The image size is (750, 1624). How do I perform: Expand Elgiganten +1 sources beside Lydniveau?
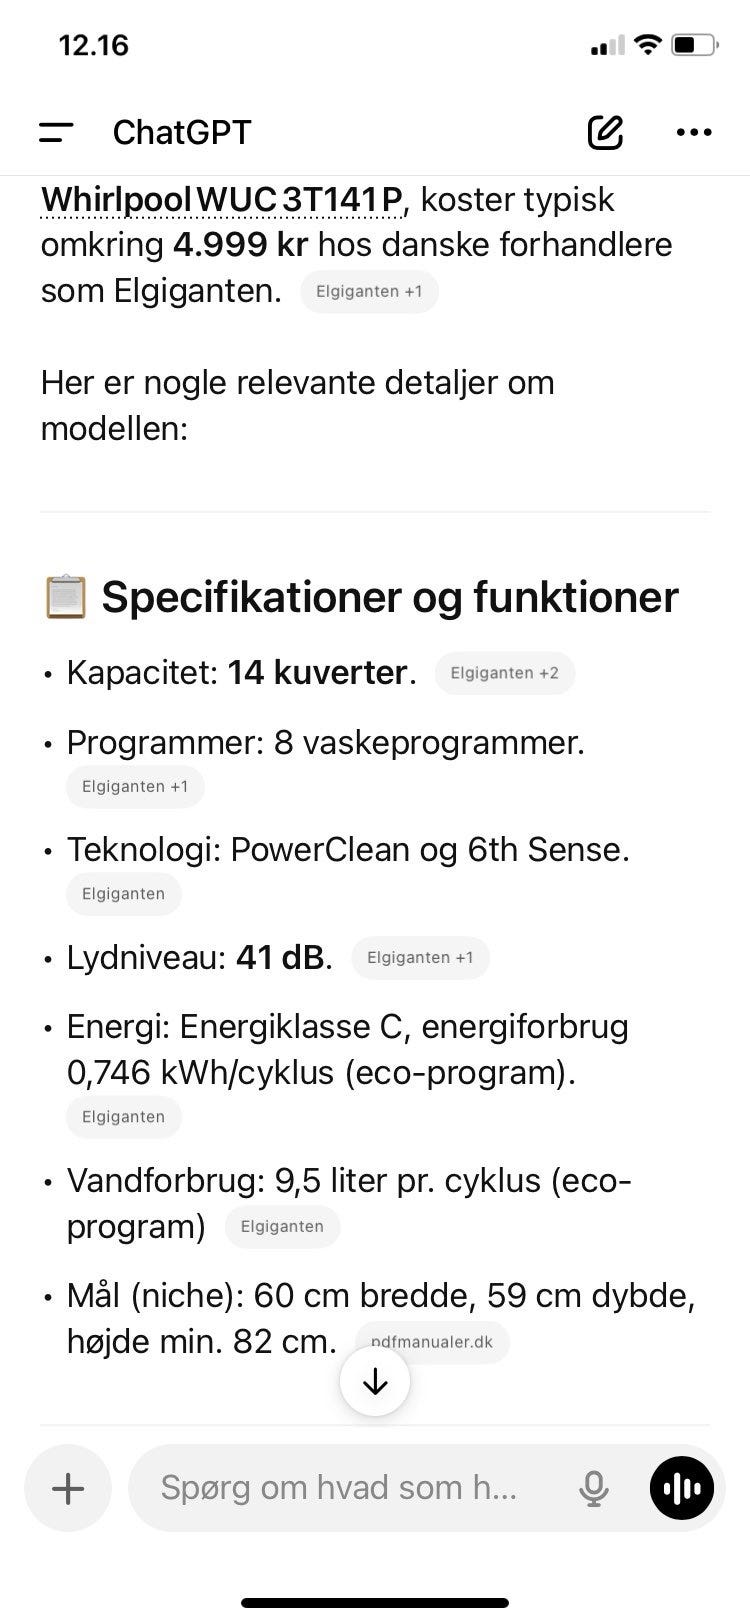pos(420,958)
